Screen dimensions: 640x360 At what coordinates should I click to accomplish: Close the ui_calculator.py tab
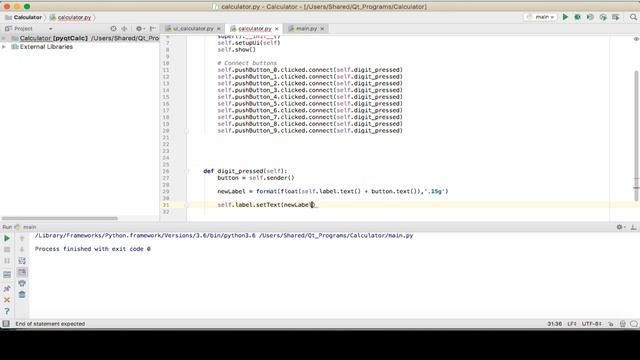click(x=219, y=29)
